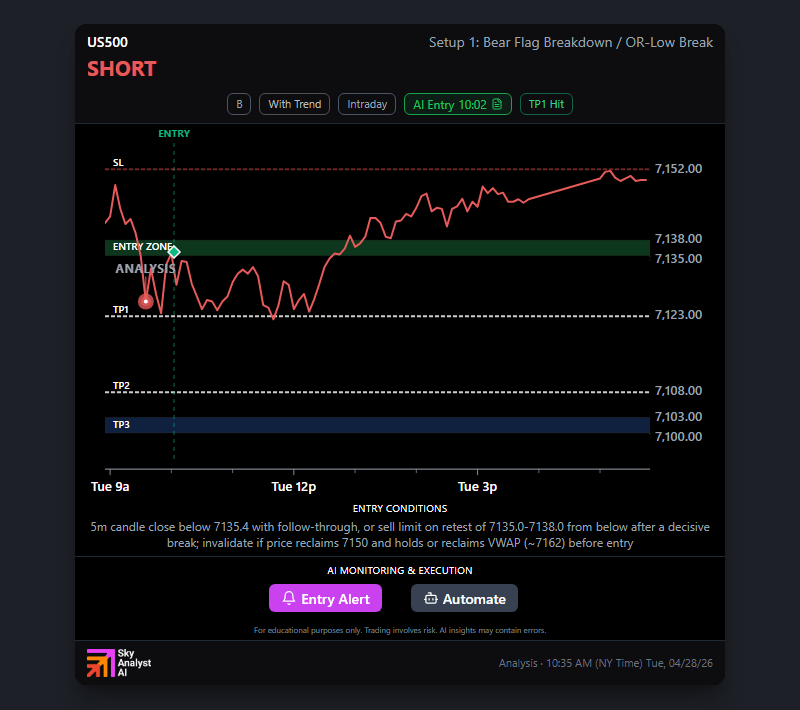Click the SL price label 7,152.00

pyautogui.click(x=678, y=169)
